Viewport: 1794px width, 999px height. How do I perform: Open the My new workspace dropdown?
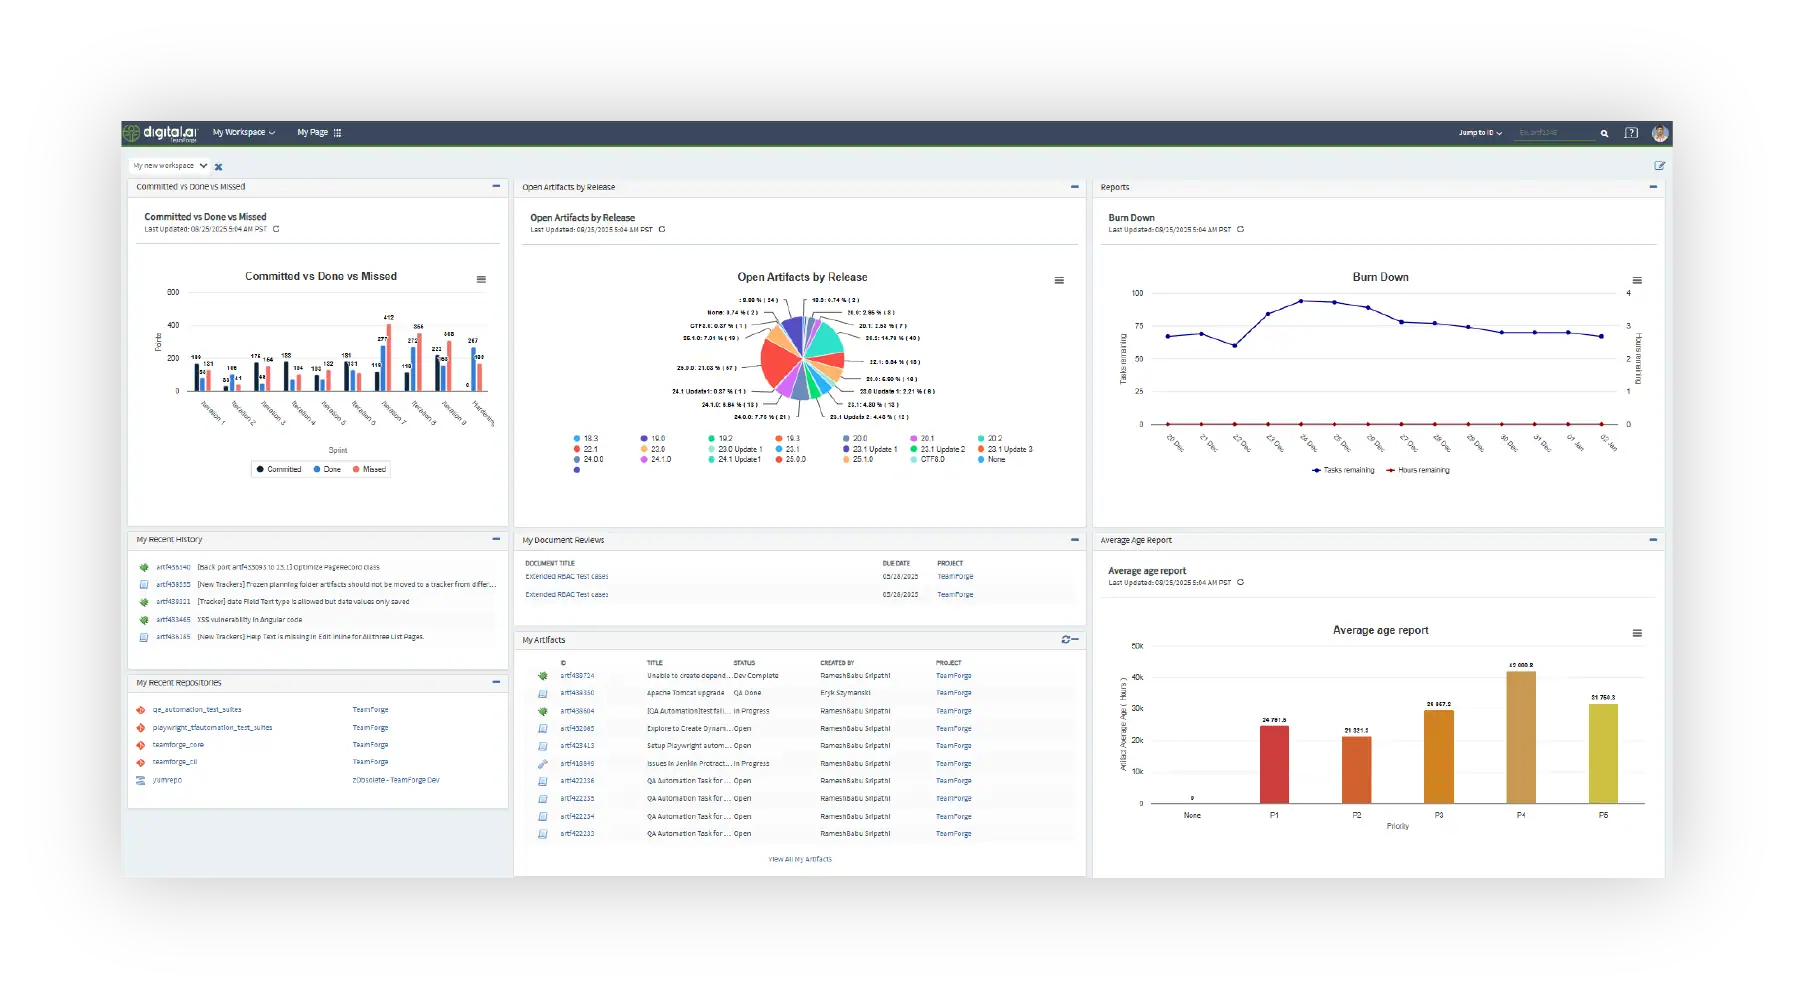[170, 166]
